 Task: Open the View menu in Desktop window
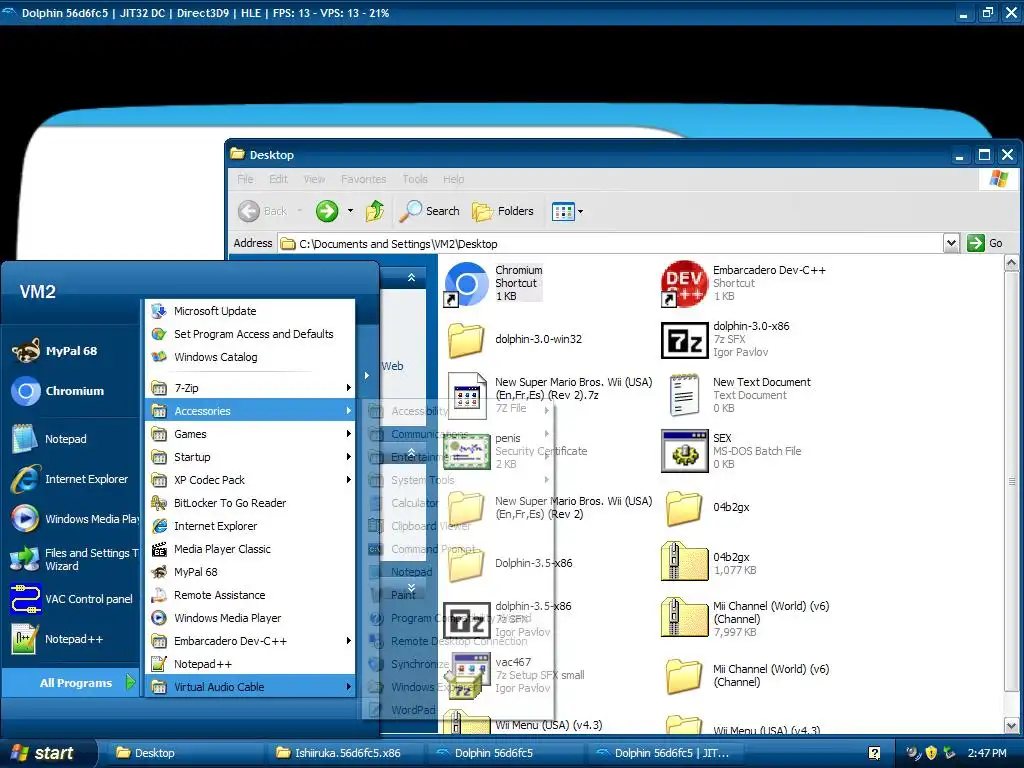point(314,179)
